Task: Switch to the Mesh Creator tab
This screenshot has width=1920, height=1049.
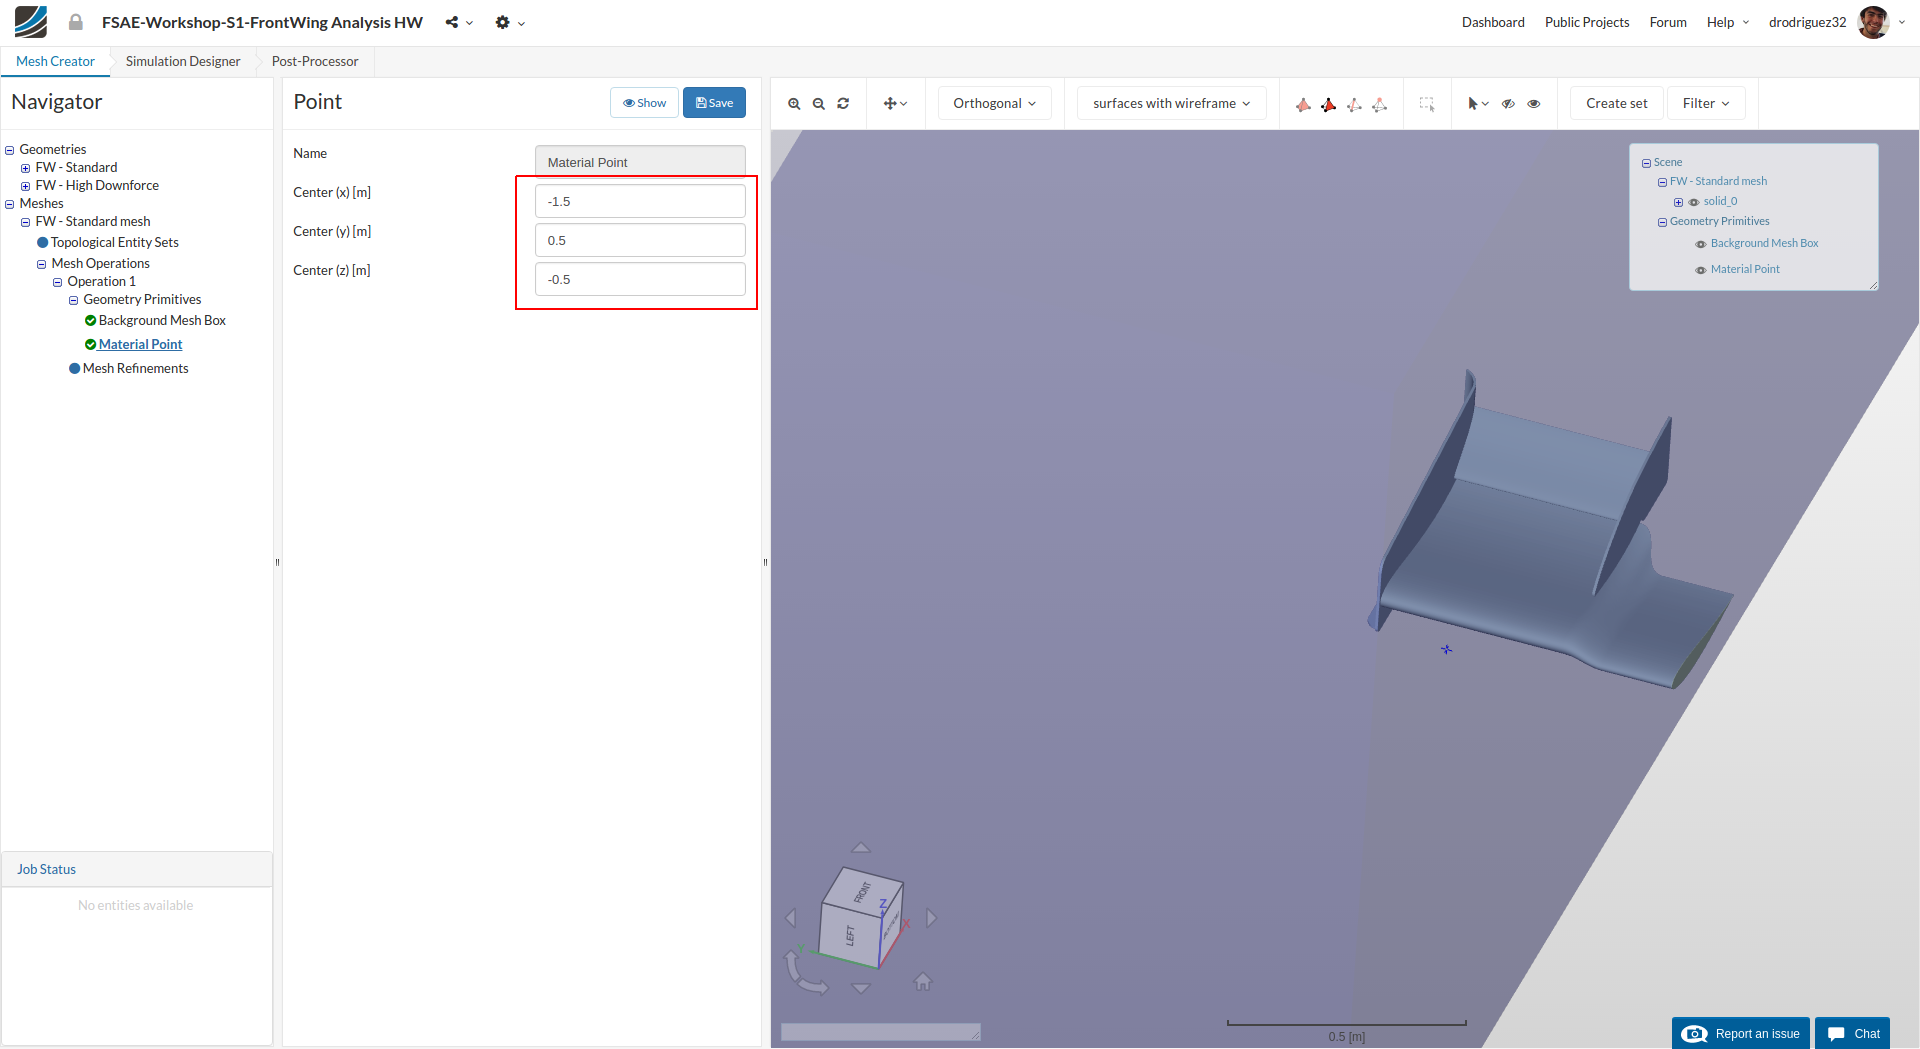Action: (55, 61)
